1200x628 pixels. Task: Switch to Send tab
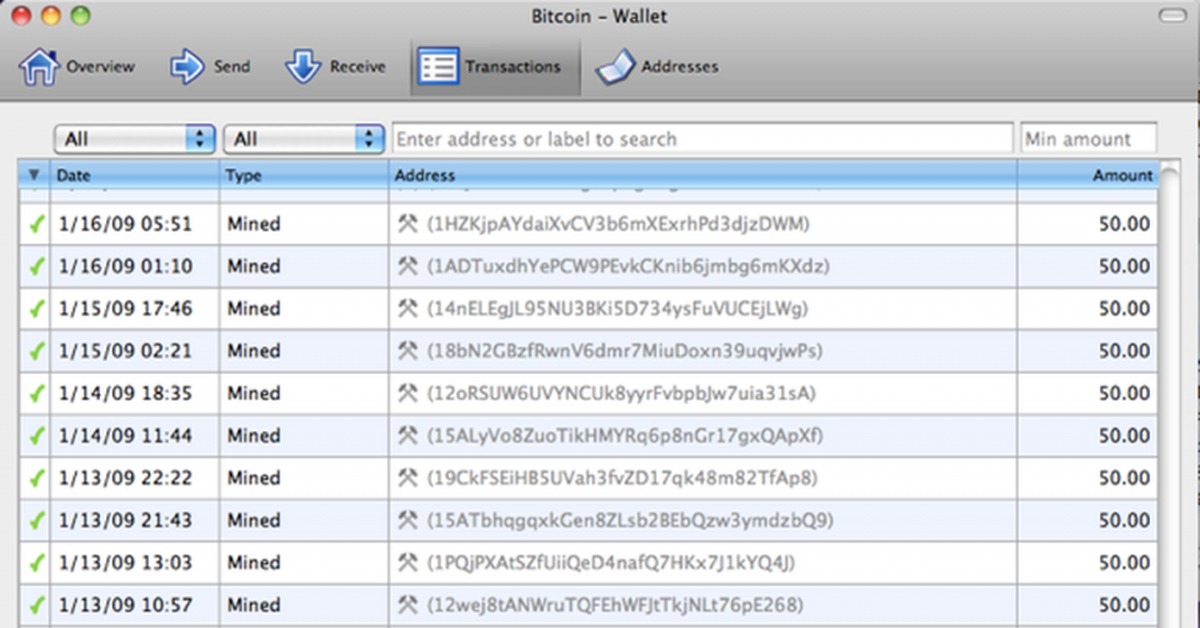210,67
